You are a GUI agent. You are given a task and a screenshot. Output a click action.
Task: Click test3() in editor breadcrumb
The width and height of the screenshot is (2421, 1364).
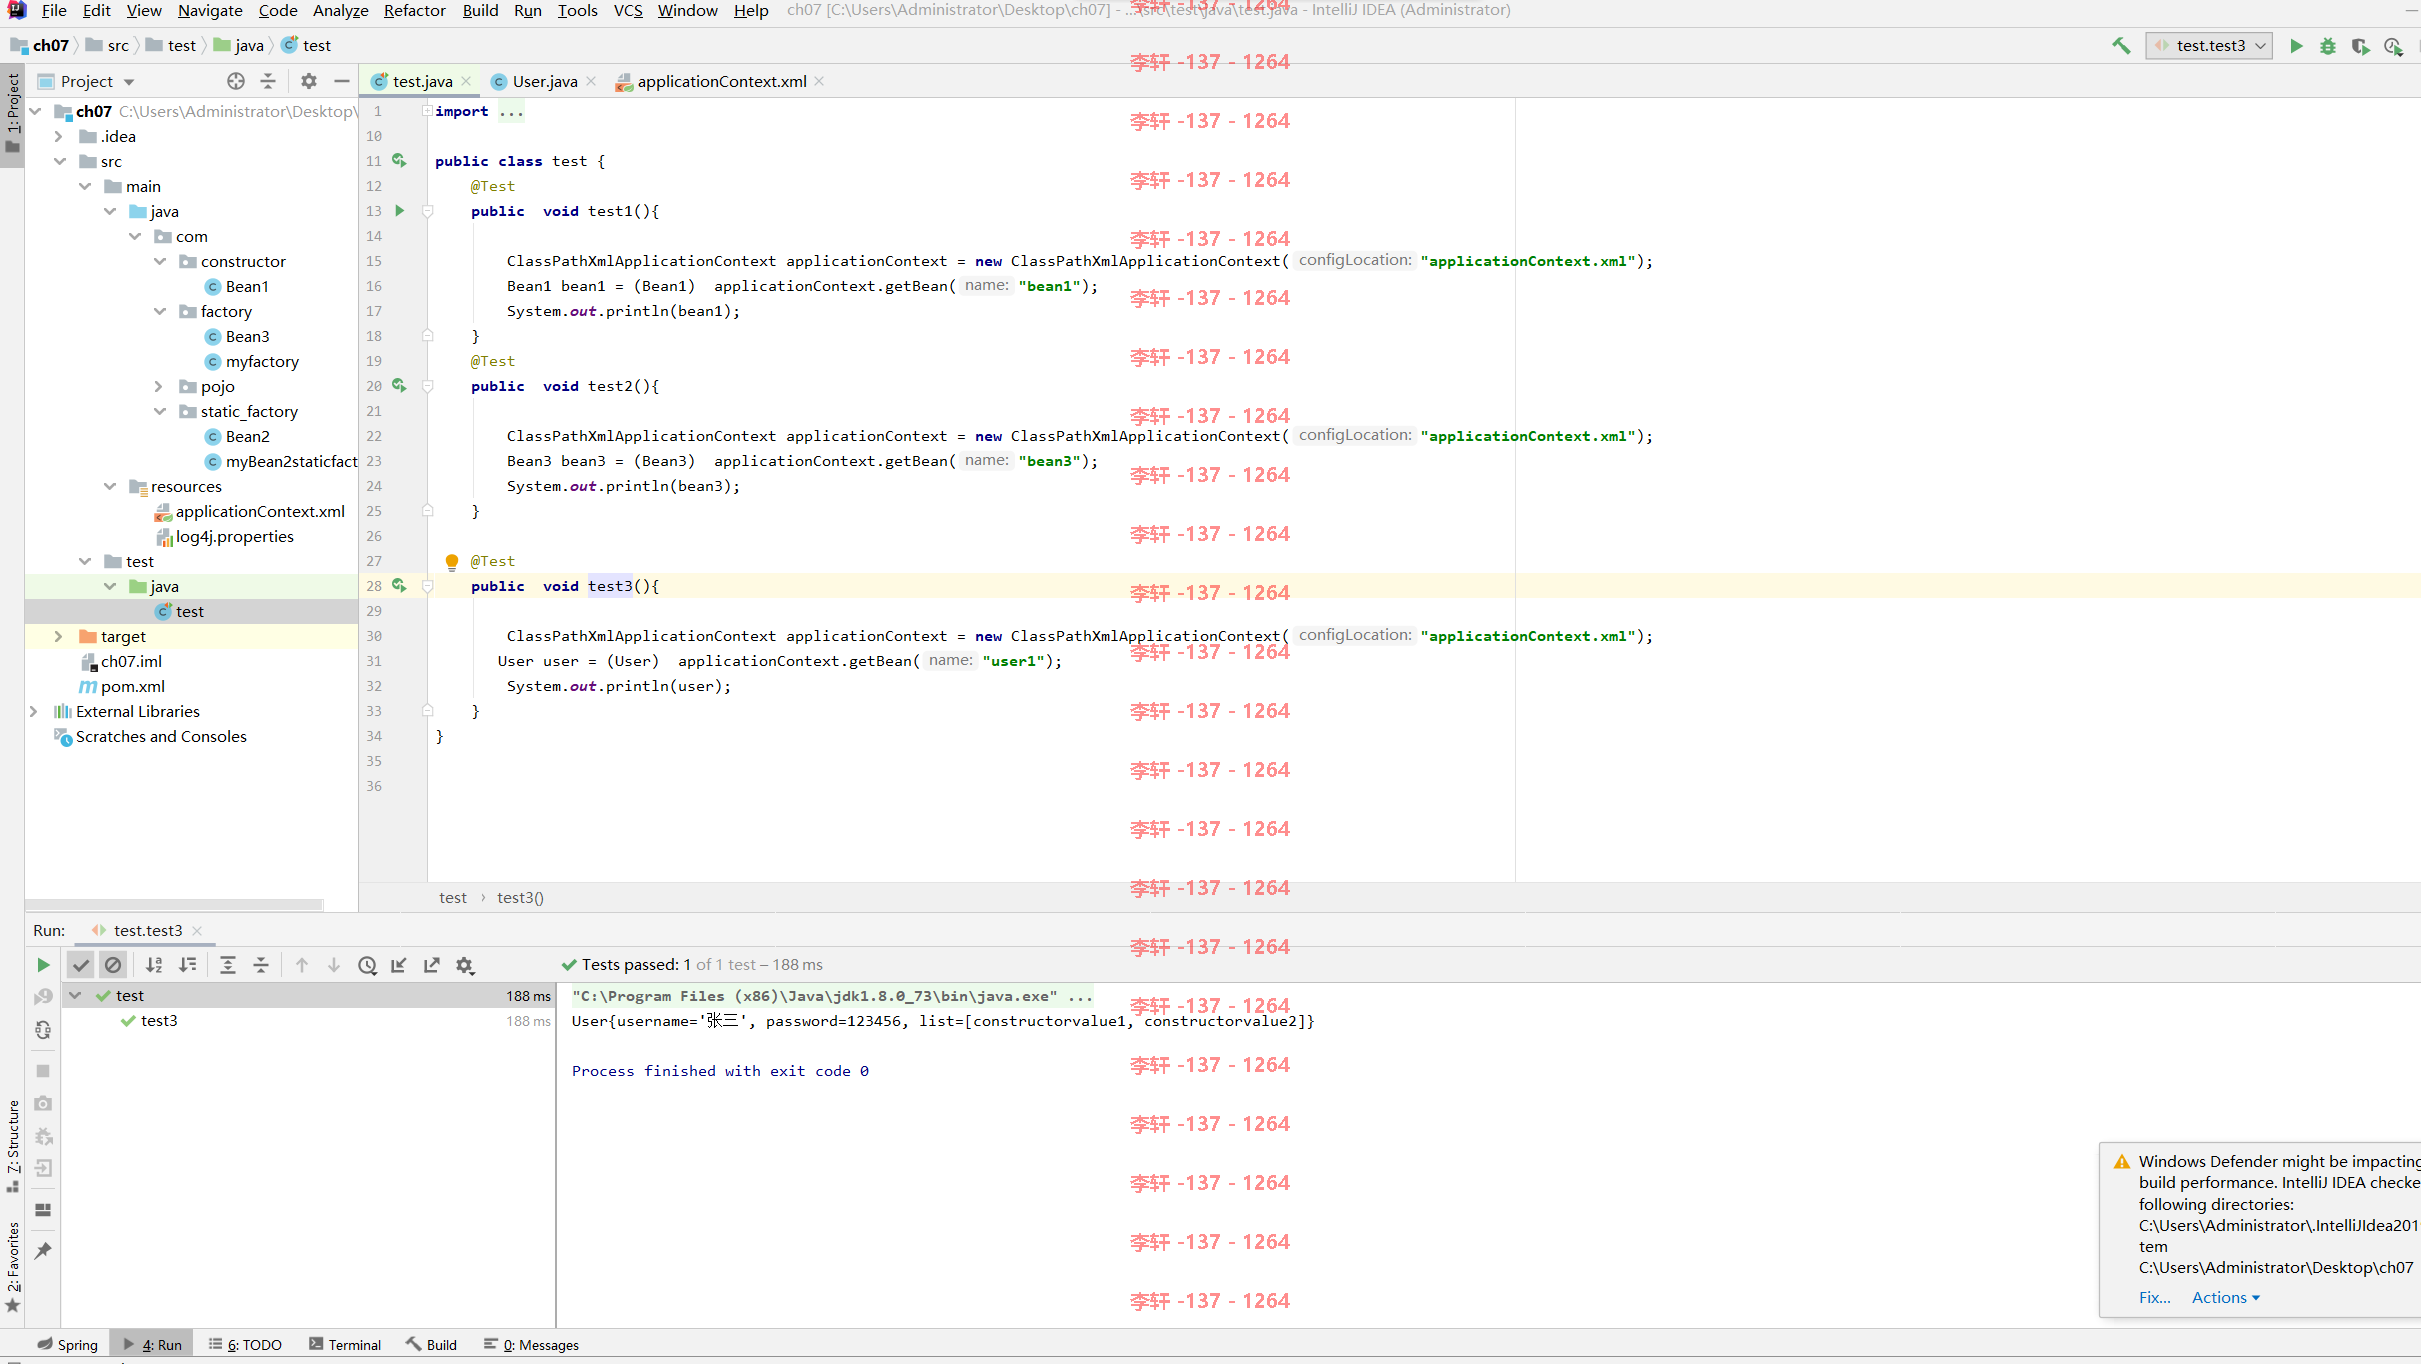pyautogui.click(x=520, y=897)
